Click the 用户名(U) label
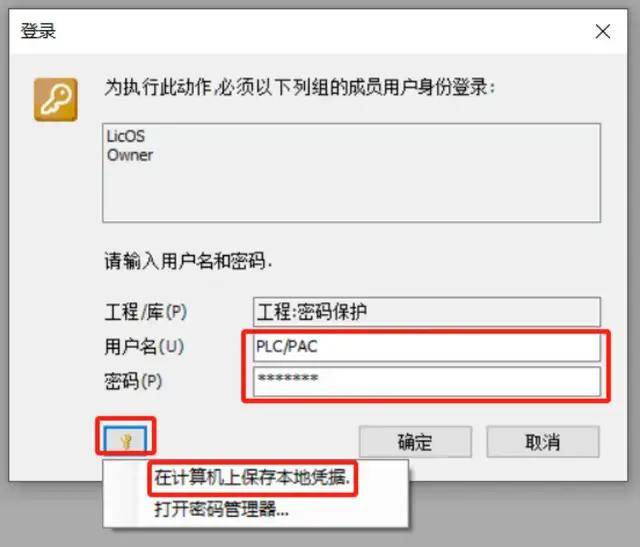This screenshot has width=640, height=547. click(144, 347)
